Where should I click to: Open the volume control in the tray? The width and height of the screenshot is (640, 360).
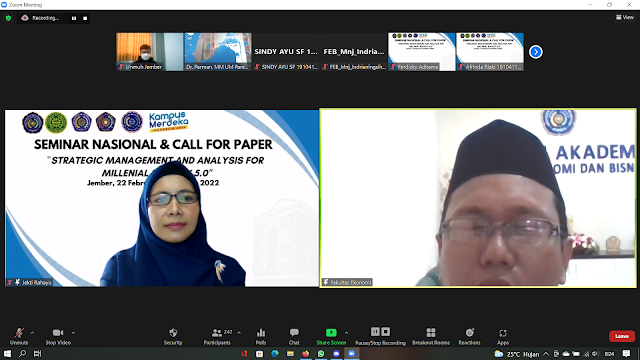click(x=596, y=354)
